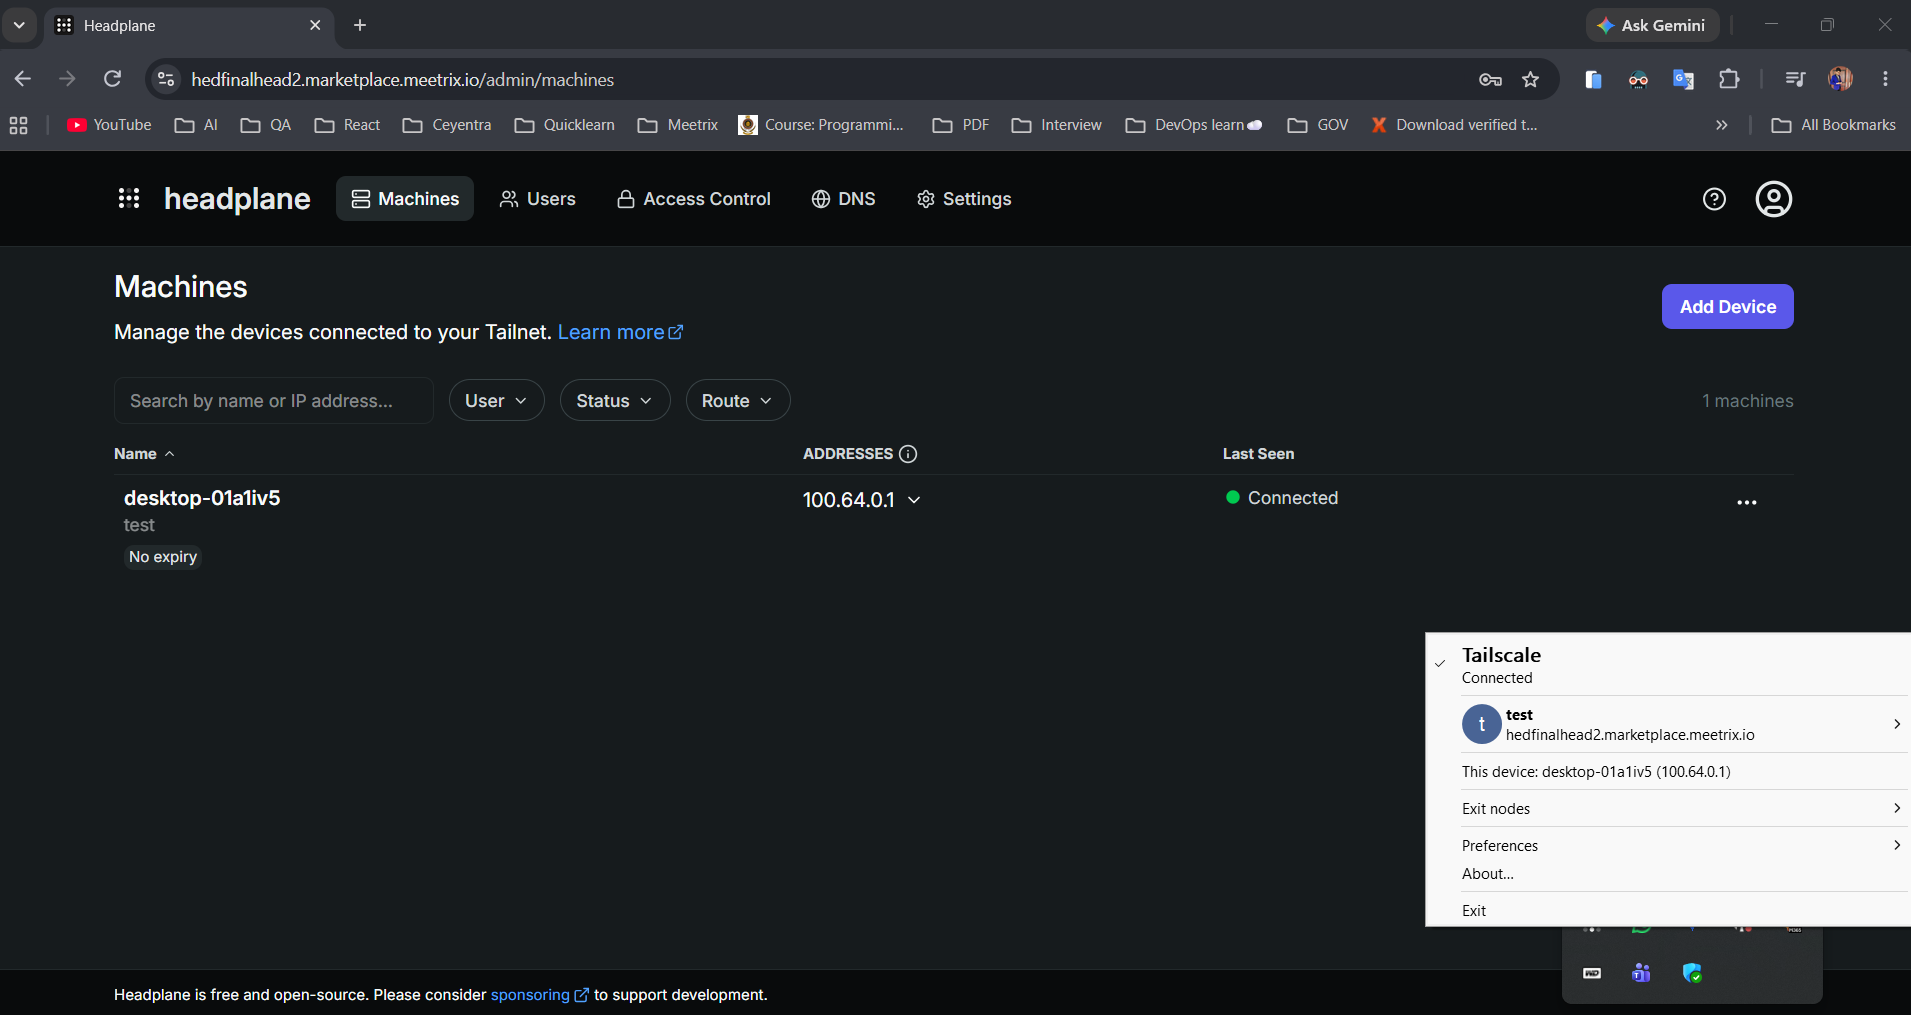
Task: Toggle the Tailscale Connected checkmark item
Action: [1668, 665]
